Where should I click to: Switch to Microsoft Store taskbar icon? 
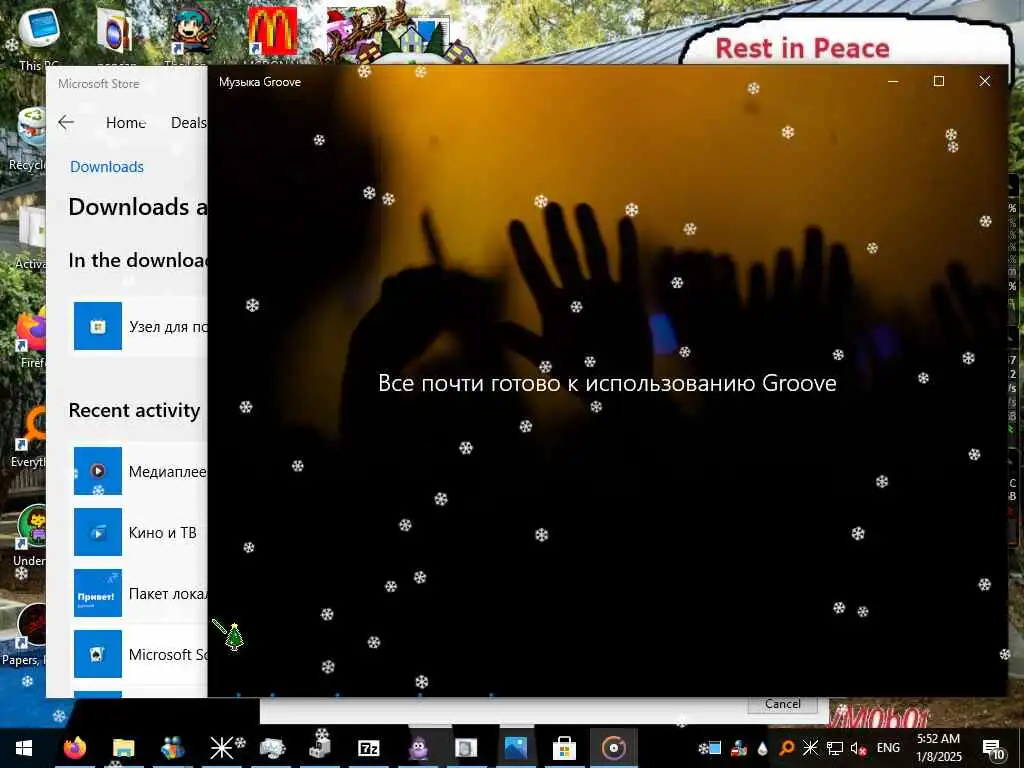(x=564, y=748)
